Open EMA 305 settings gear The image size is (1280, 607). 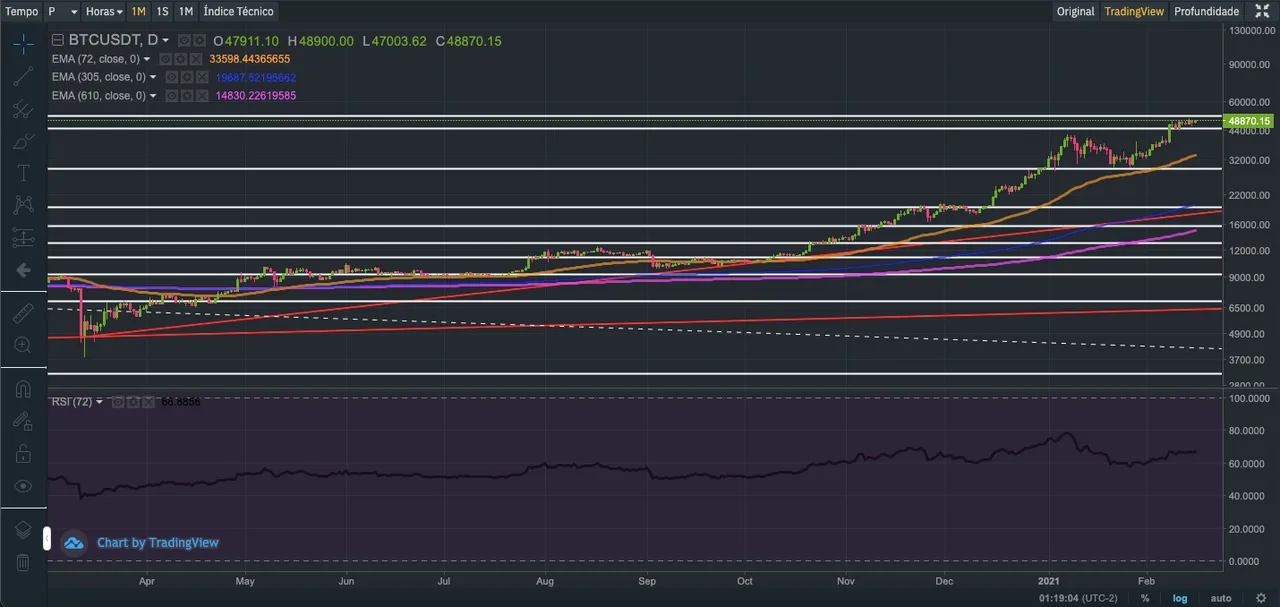[x=186, y=77]
